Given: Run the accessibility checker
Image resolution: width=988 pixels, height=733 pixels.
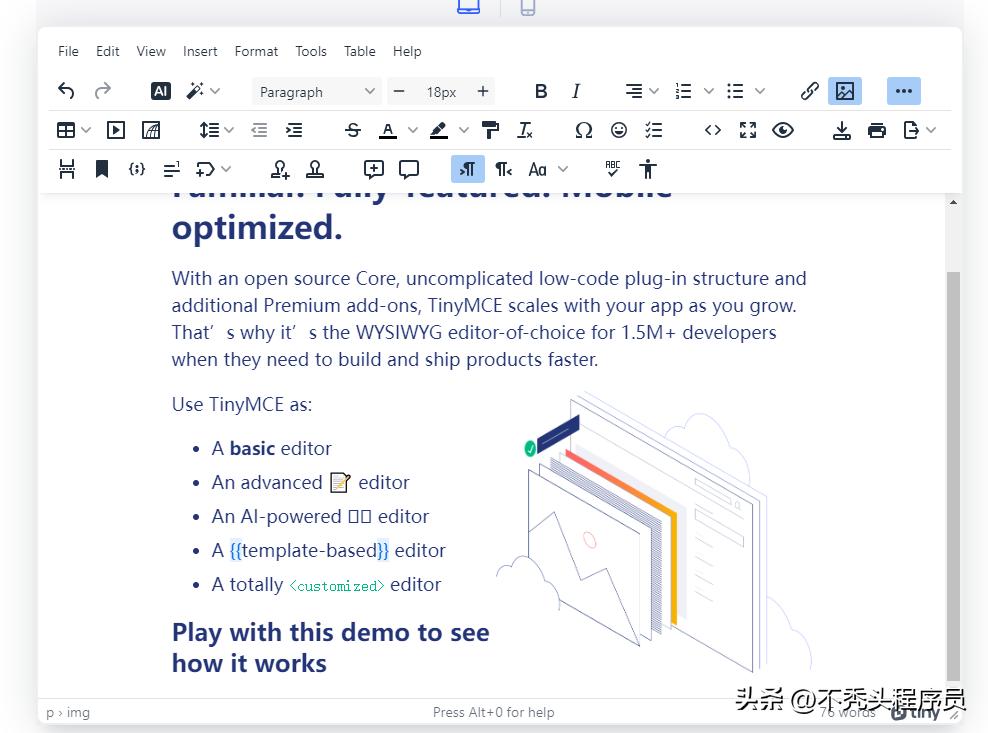Looking at the screenshot, I should [647, 170].
